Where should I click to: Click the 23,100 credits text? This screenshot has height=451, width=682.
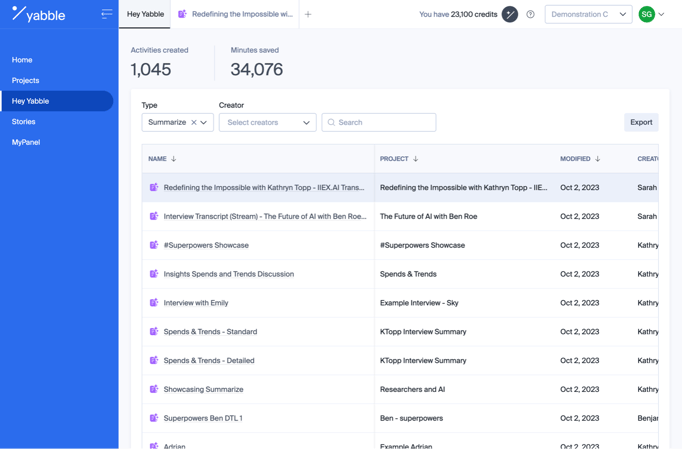point(474,14)
